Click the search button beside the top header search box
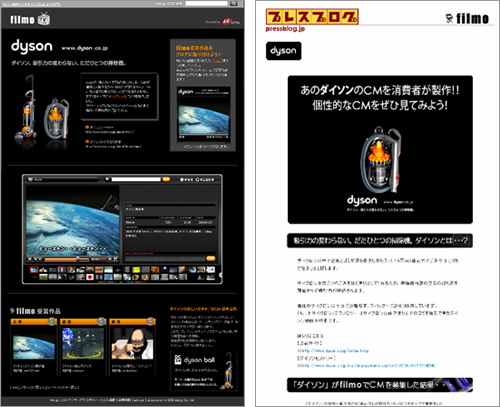Image resolution: width=500 pixels, height=407 pixels. [x=233, y=3]
